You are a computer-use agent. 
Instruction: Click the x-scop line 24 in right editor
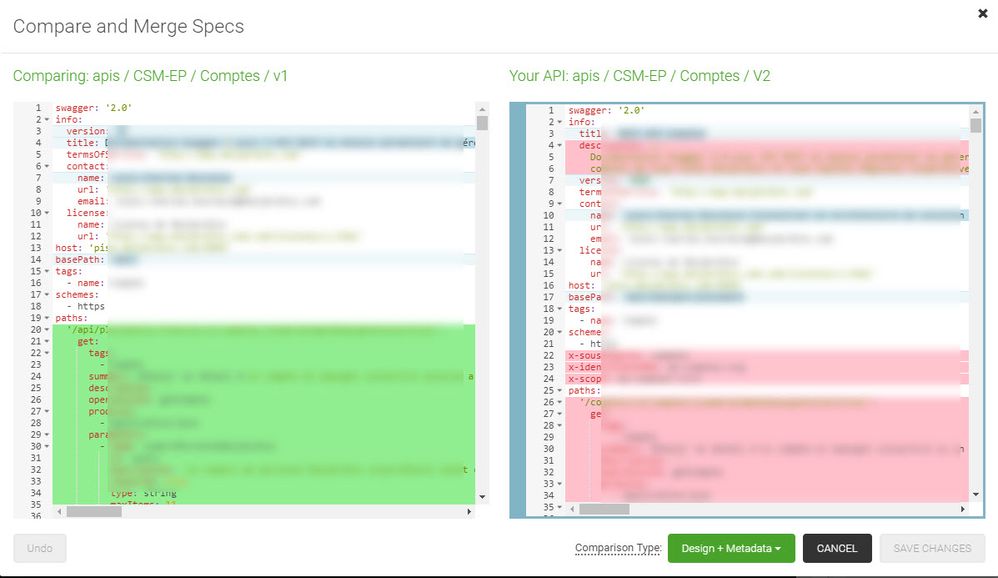point(768,379)
